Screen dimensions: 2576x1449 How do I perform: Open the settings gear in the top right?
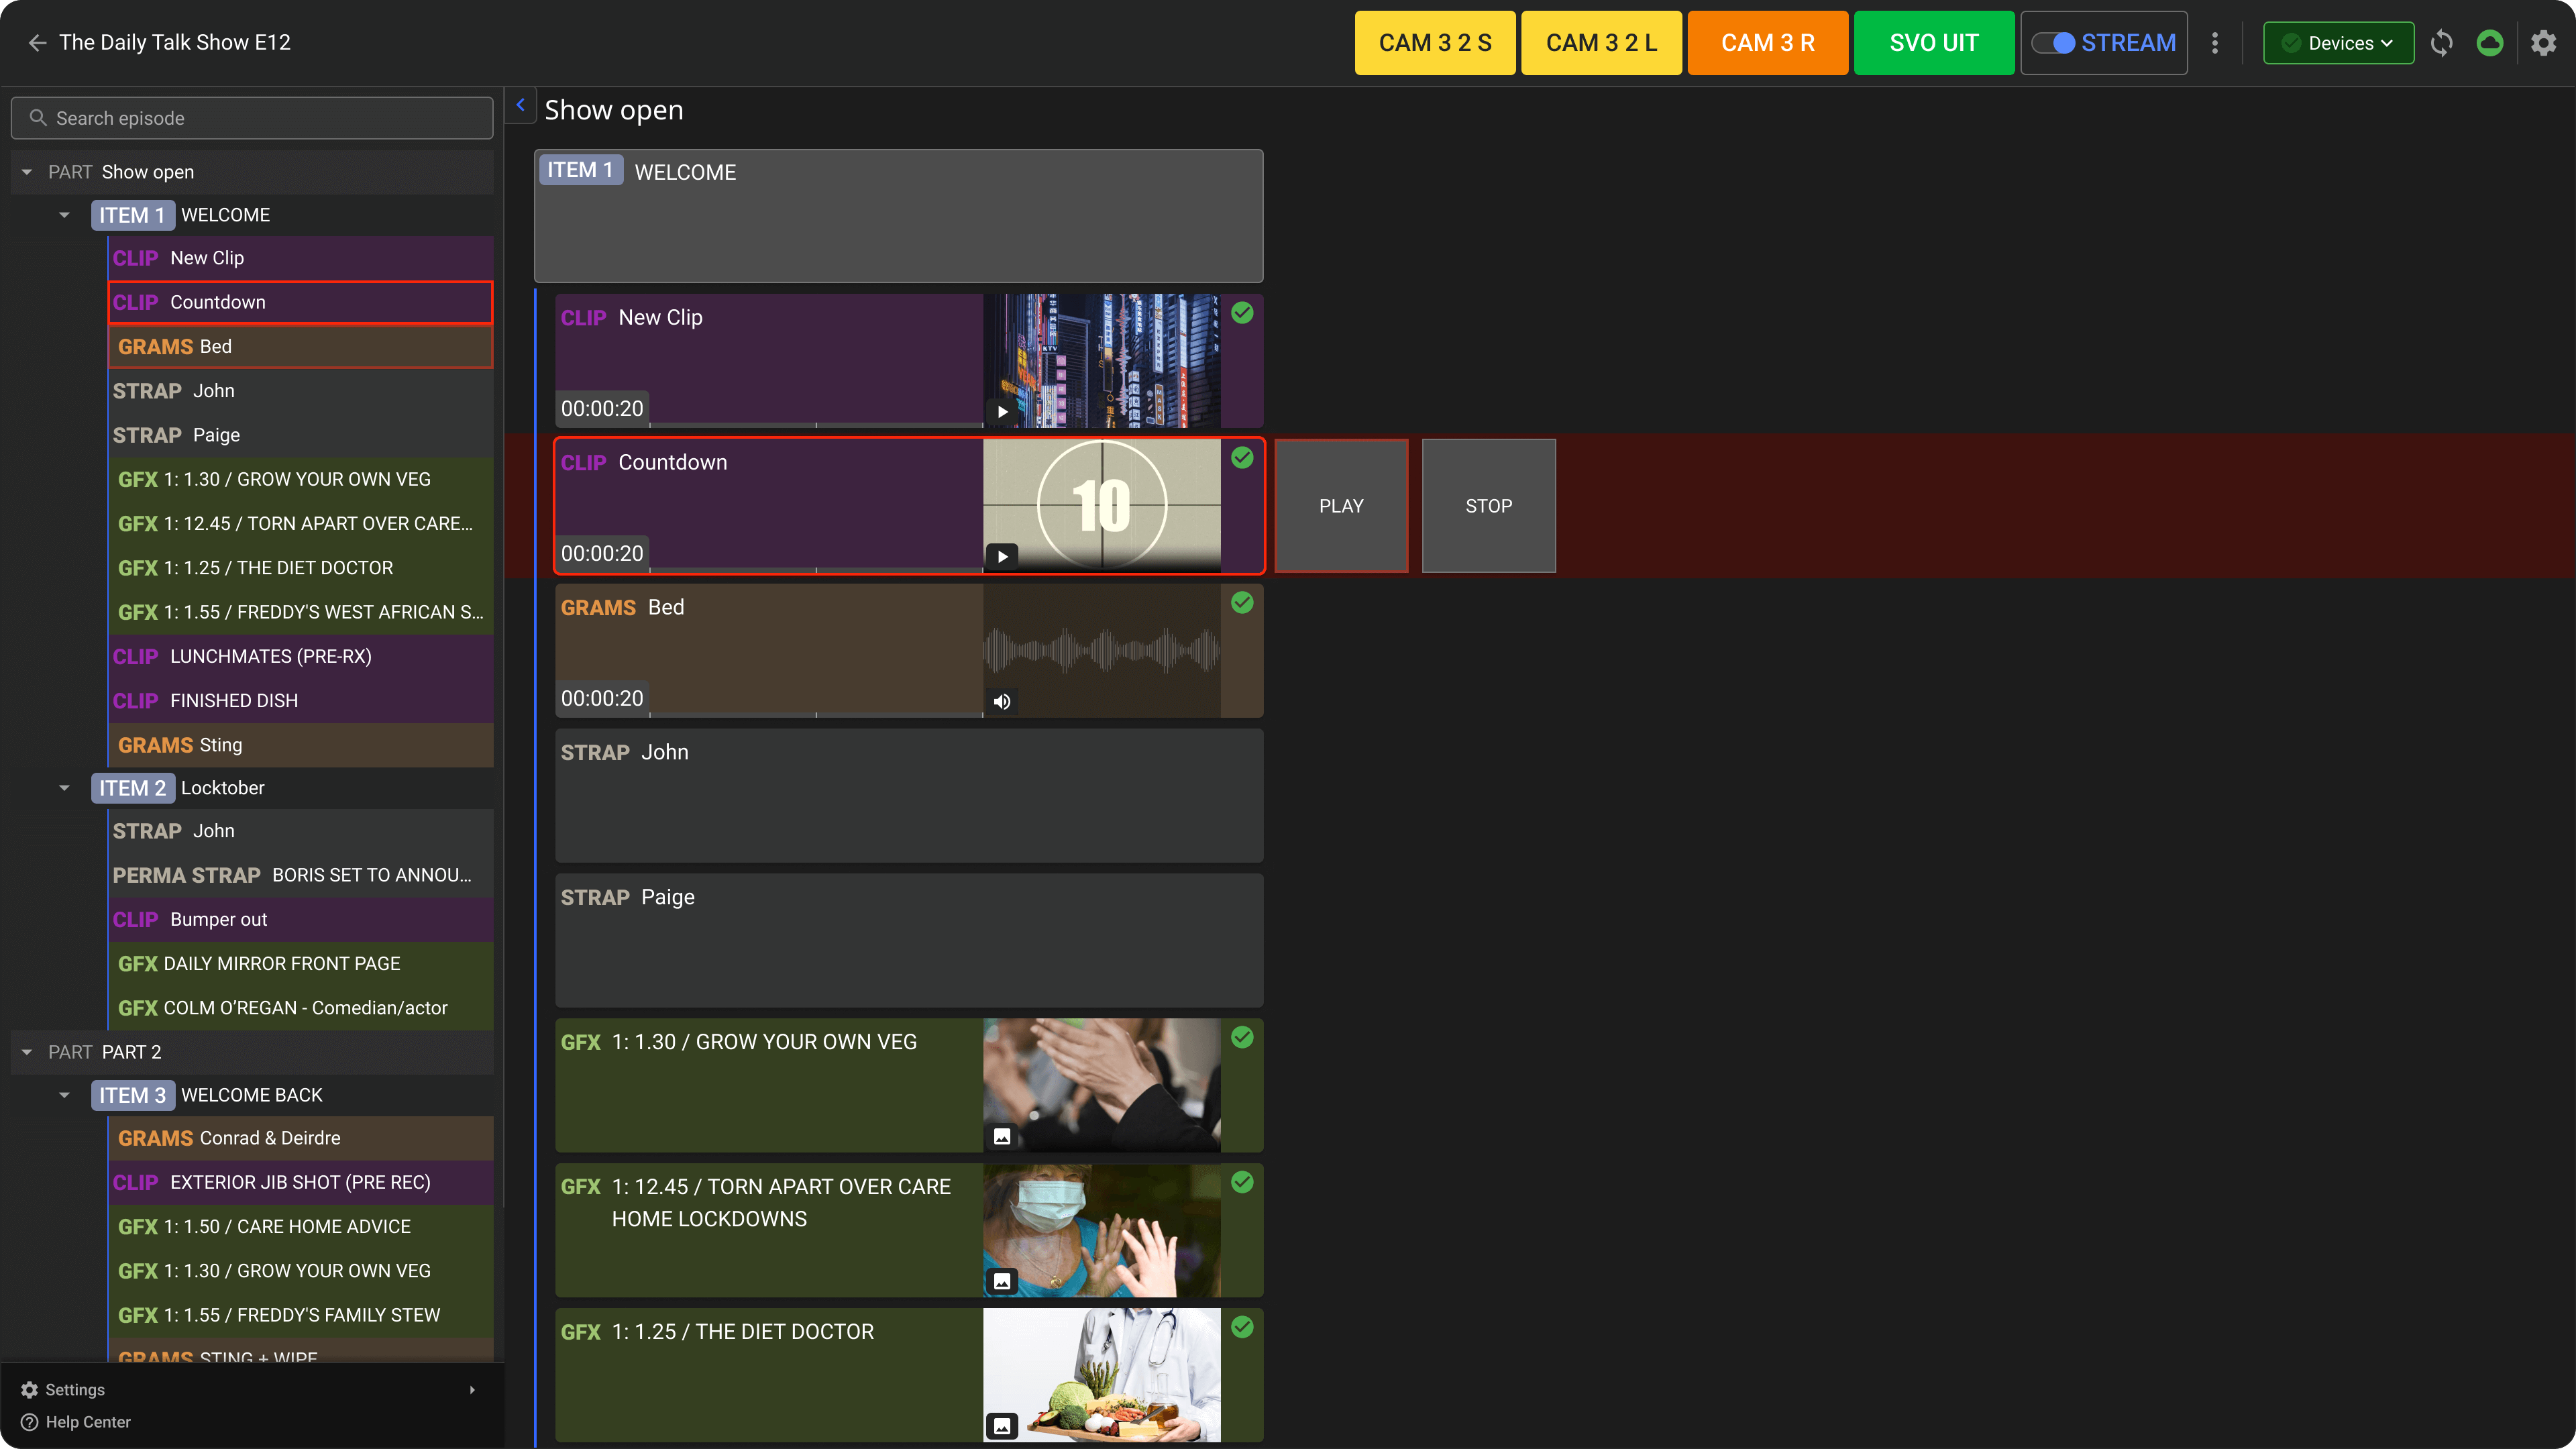[2544, 43]
